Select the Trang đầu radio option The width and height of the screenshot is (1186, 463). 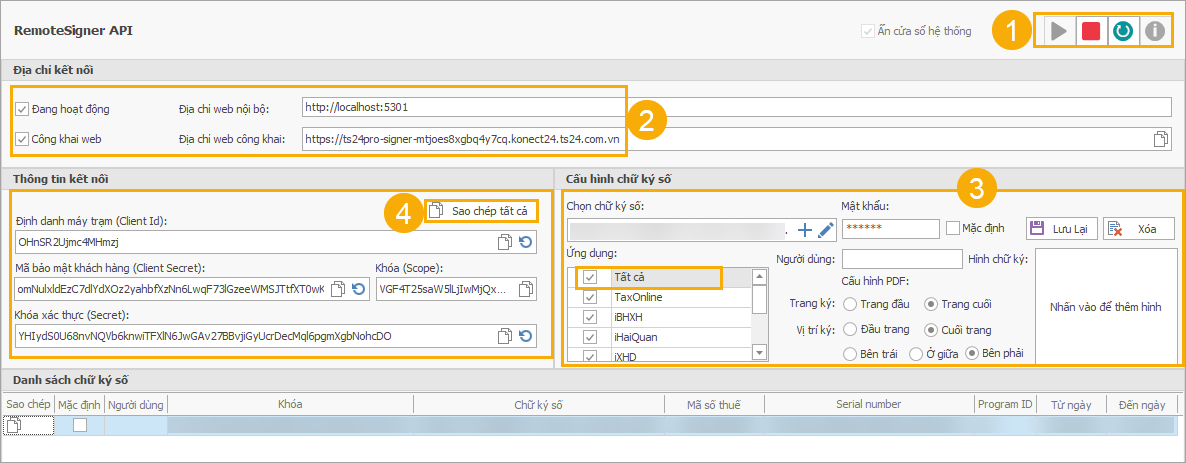click(849, 304)
